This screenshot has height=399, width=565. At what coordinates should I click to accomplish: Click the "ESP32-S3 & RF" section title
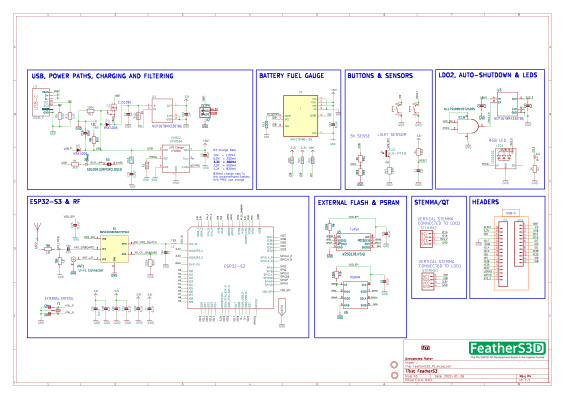coord(55,201)
